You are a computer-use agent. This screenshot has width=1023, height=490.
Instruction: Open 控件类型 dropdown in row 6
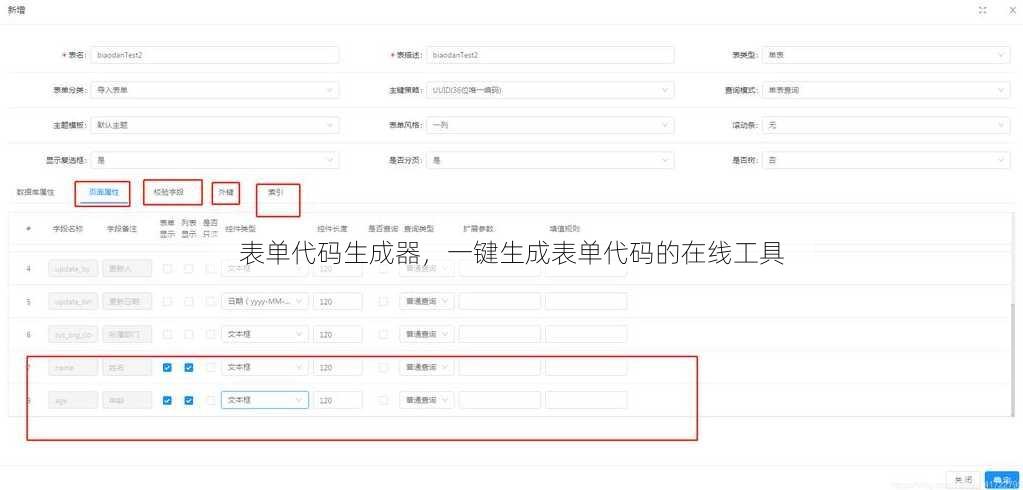pos(265,334)
